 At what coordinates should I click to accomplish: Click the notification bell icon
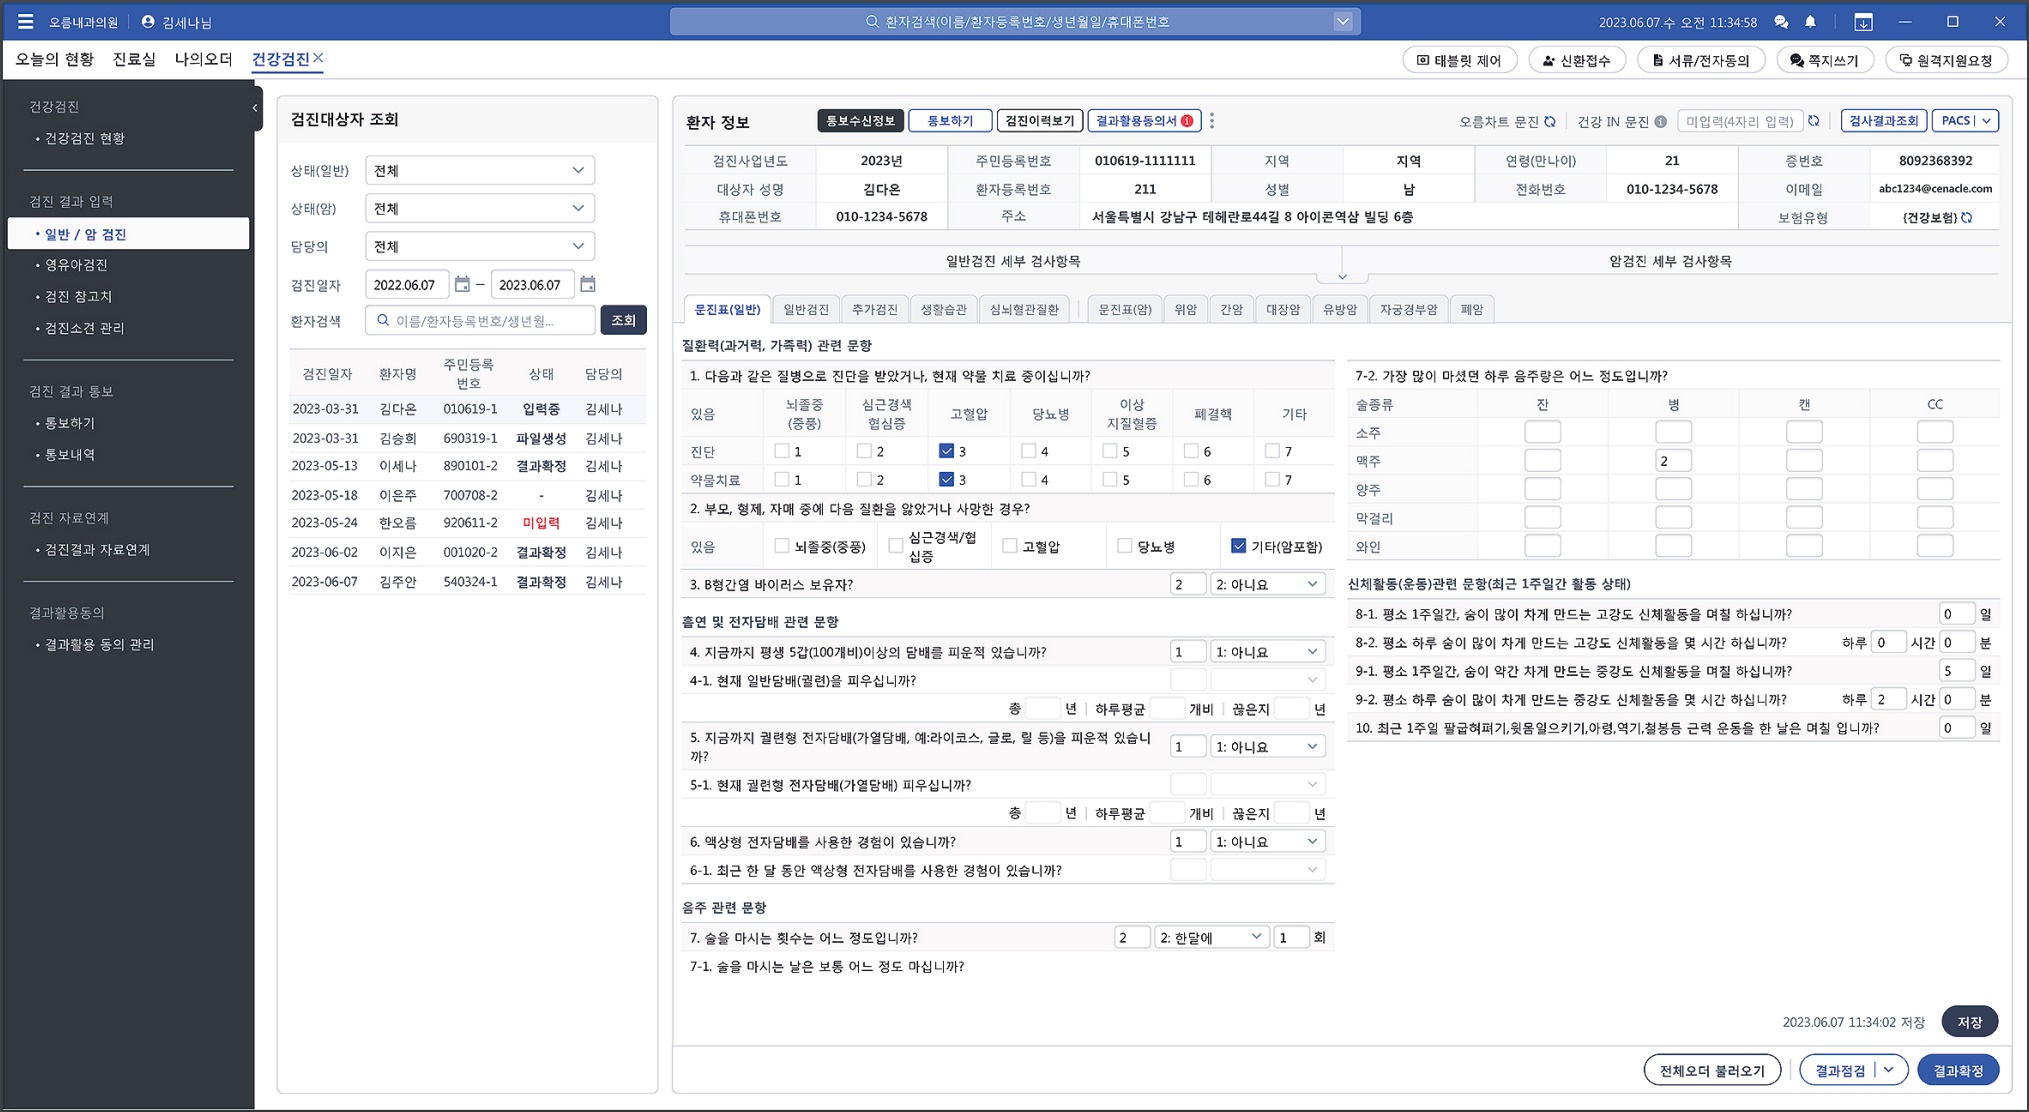(x=1810, y=21)
